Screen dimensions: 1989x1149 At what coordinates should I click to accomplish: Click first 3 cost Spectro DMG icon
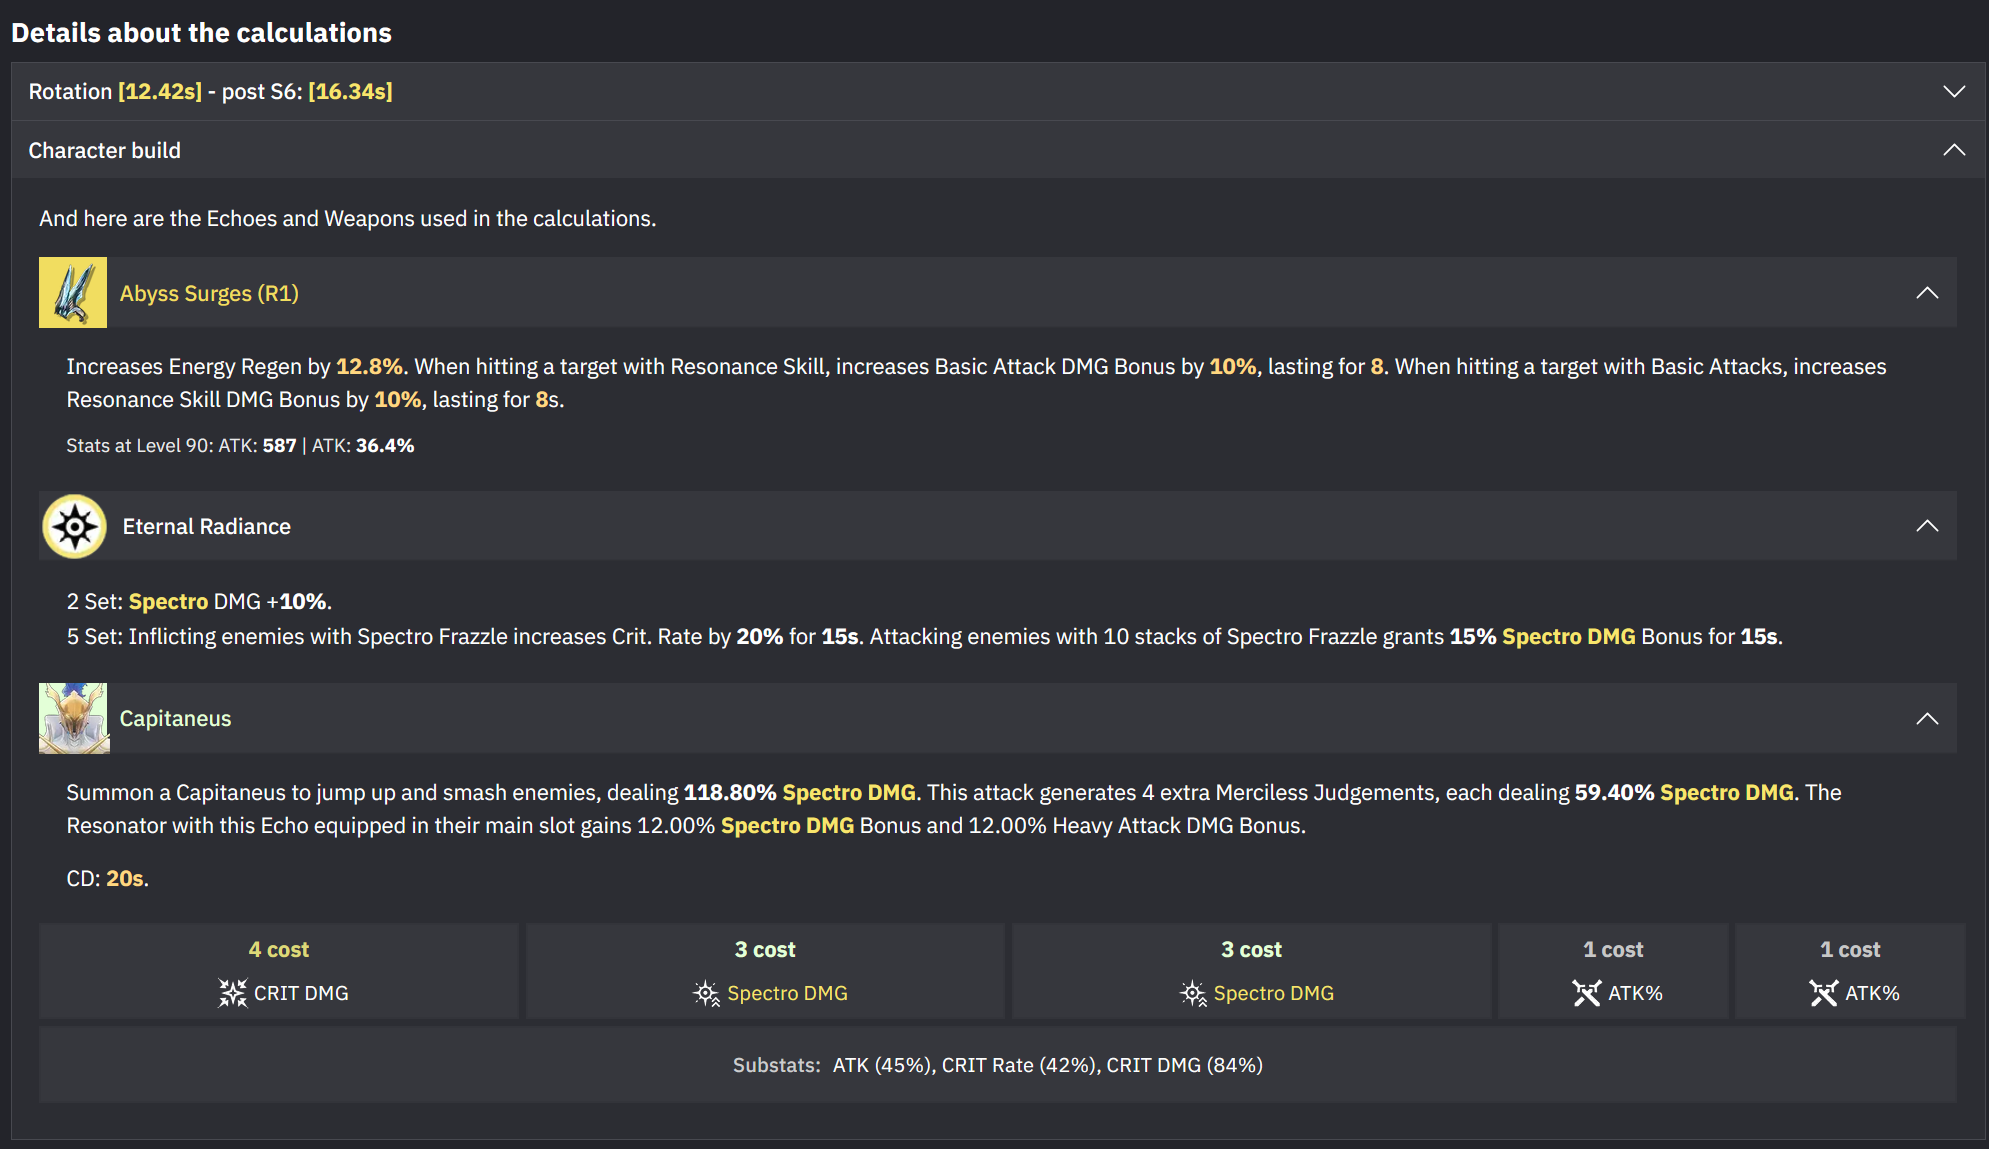[706, 993]
